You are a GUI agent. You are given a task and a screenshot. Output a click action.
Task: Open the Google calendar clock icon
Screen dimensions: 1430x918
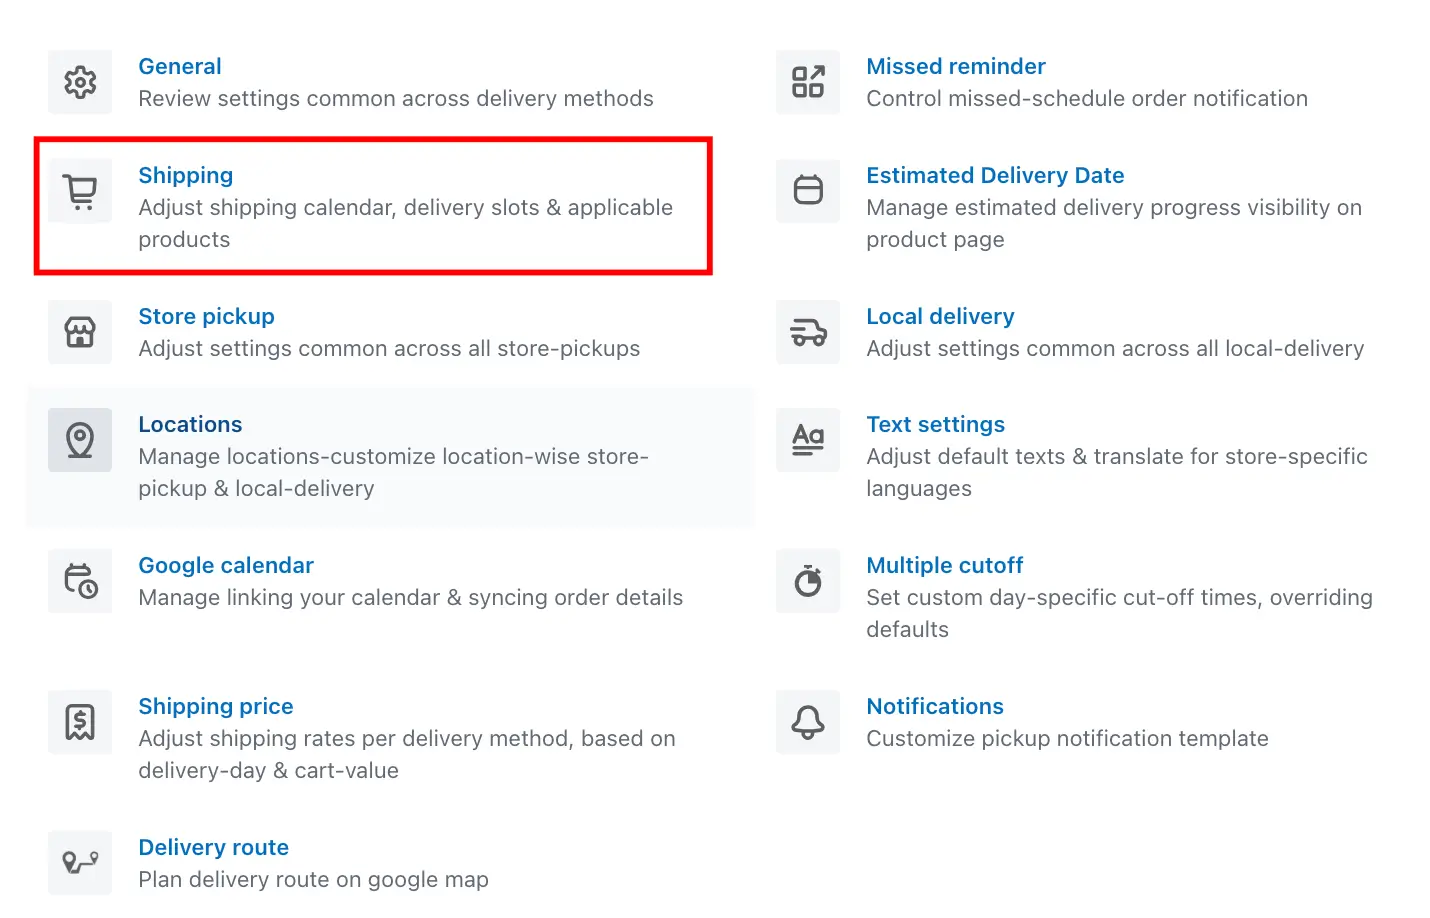pos(80,581)
